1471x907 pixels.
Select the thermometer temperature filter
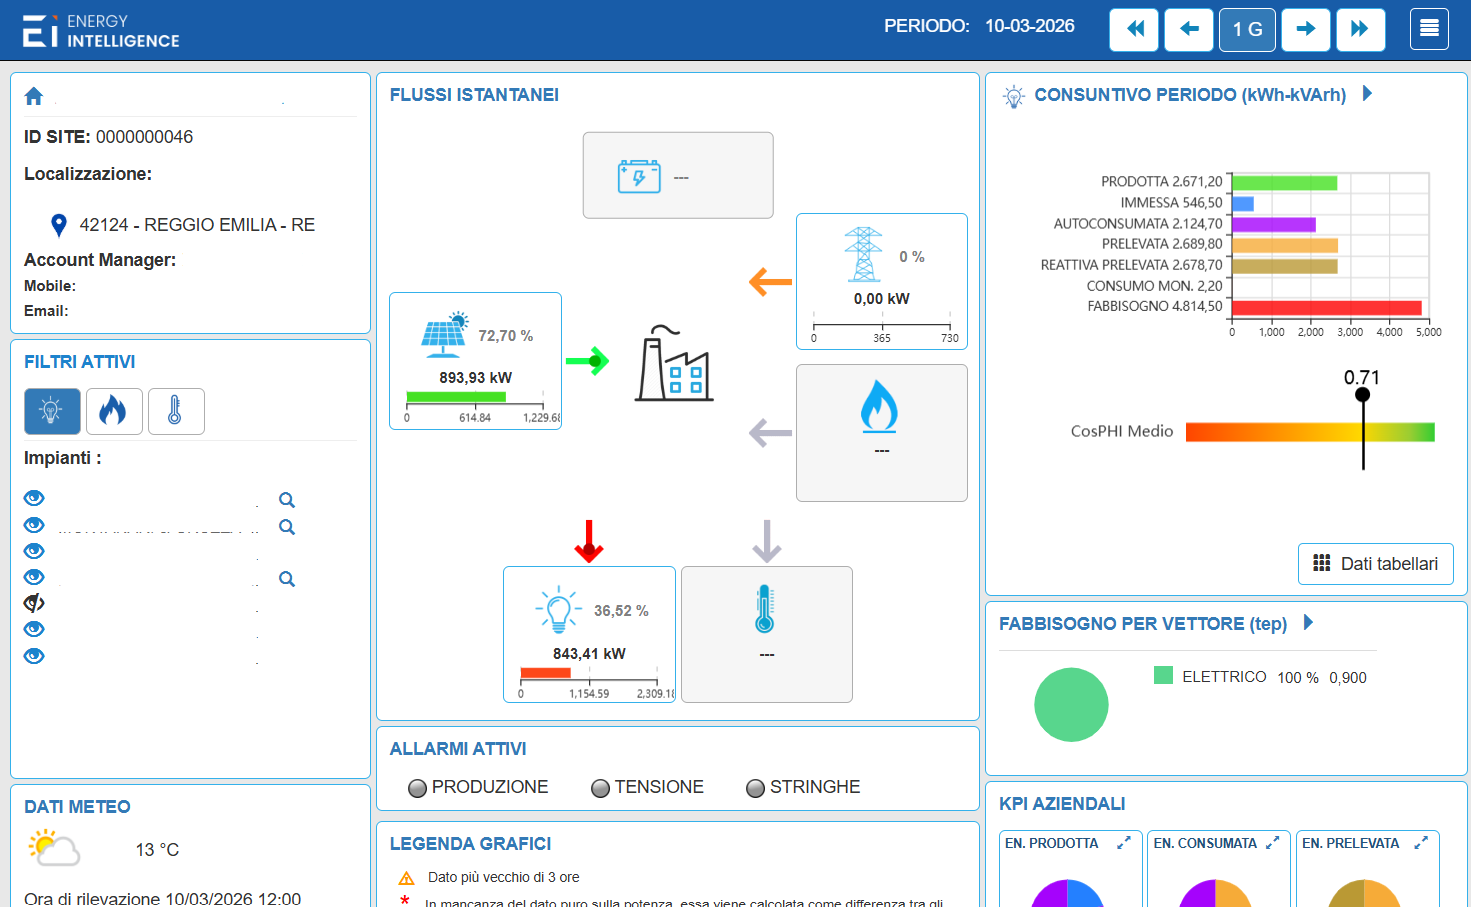(x=176, y=411)
